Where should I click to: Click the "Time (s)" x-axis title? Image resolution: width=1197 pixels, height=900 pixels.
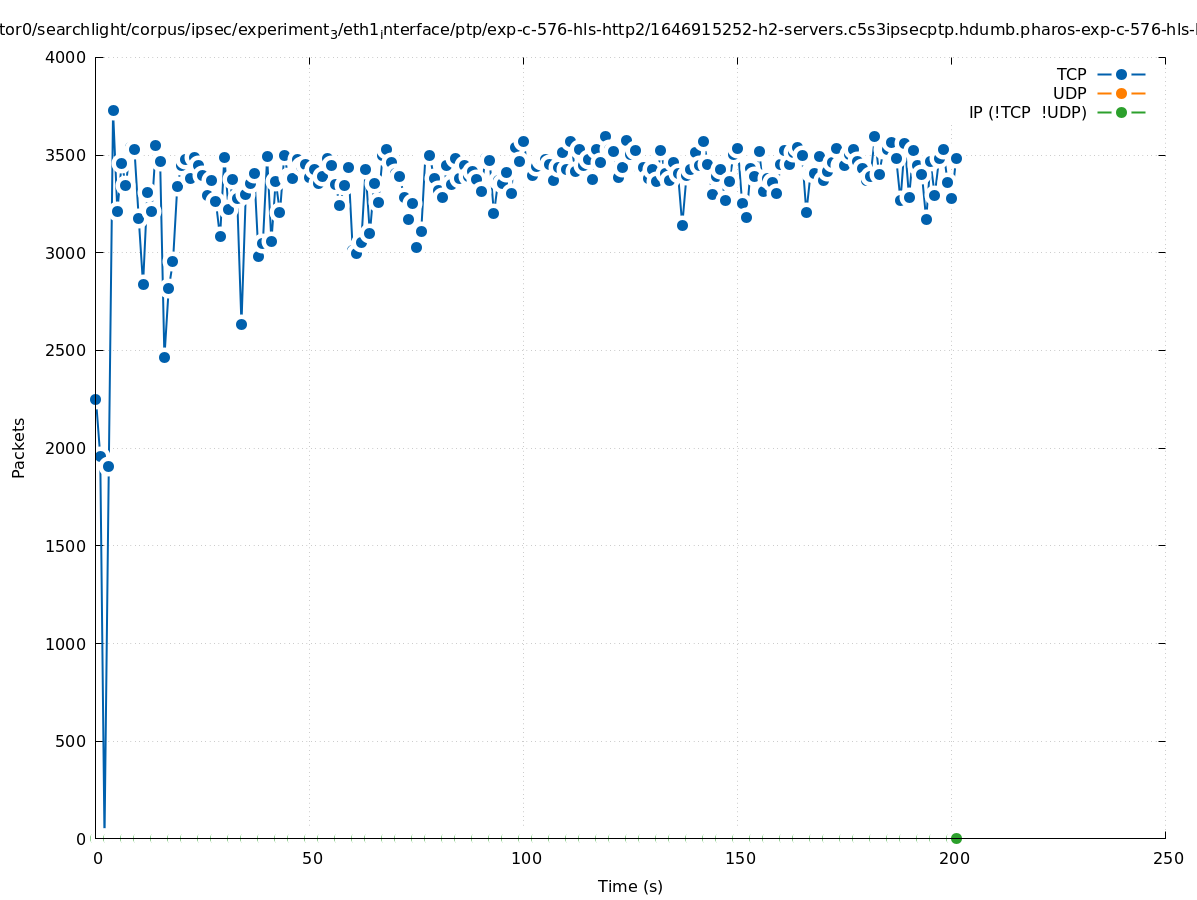point(630,886)
